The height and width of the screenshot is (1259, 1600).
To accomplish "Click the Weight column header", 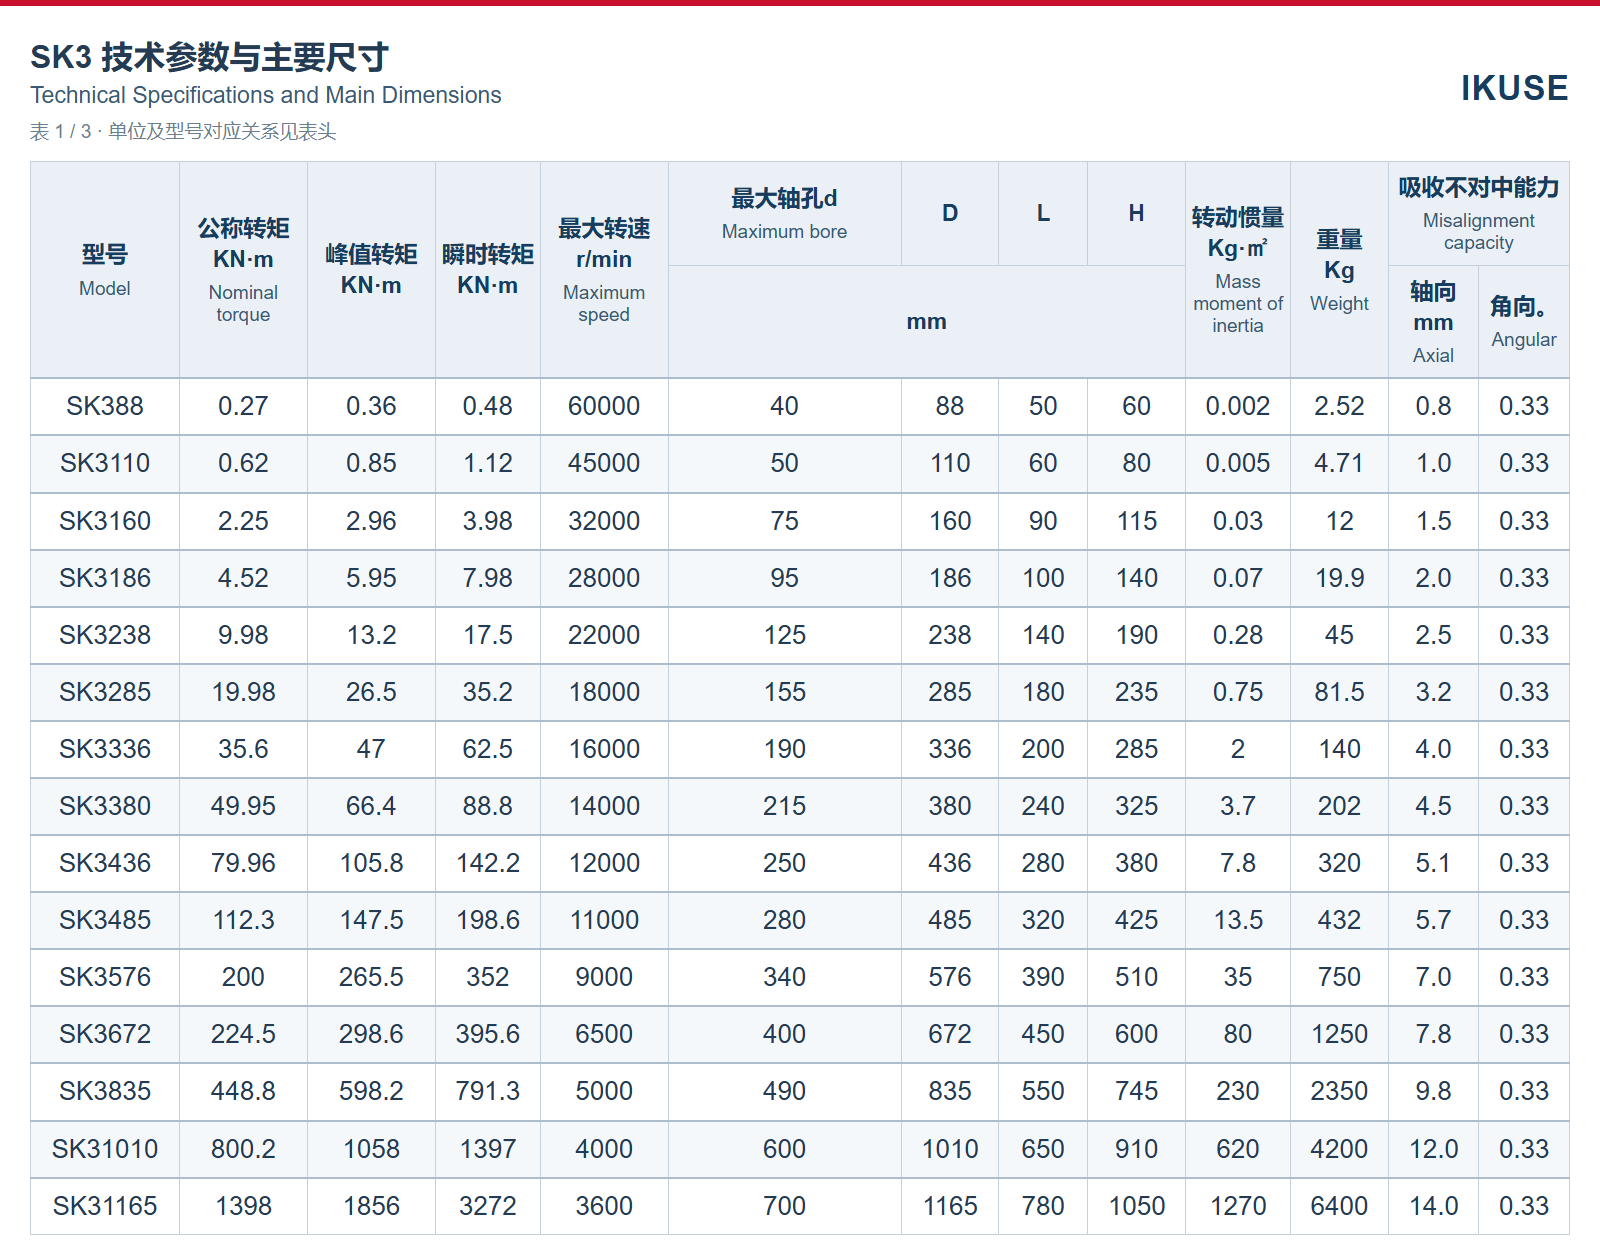I will pos(1339,270).
